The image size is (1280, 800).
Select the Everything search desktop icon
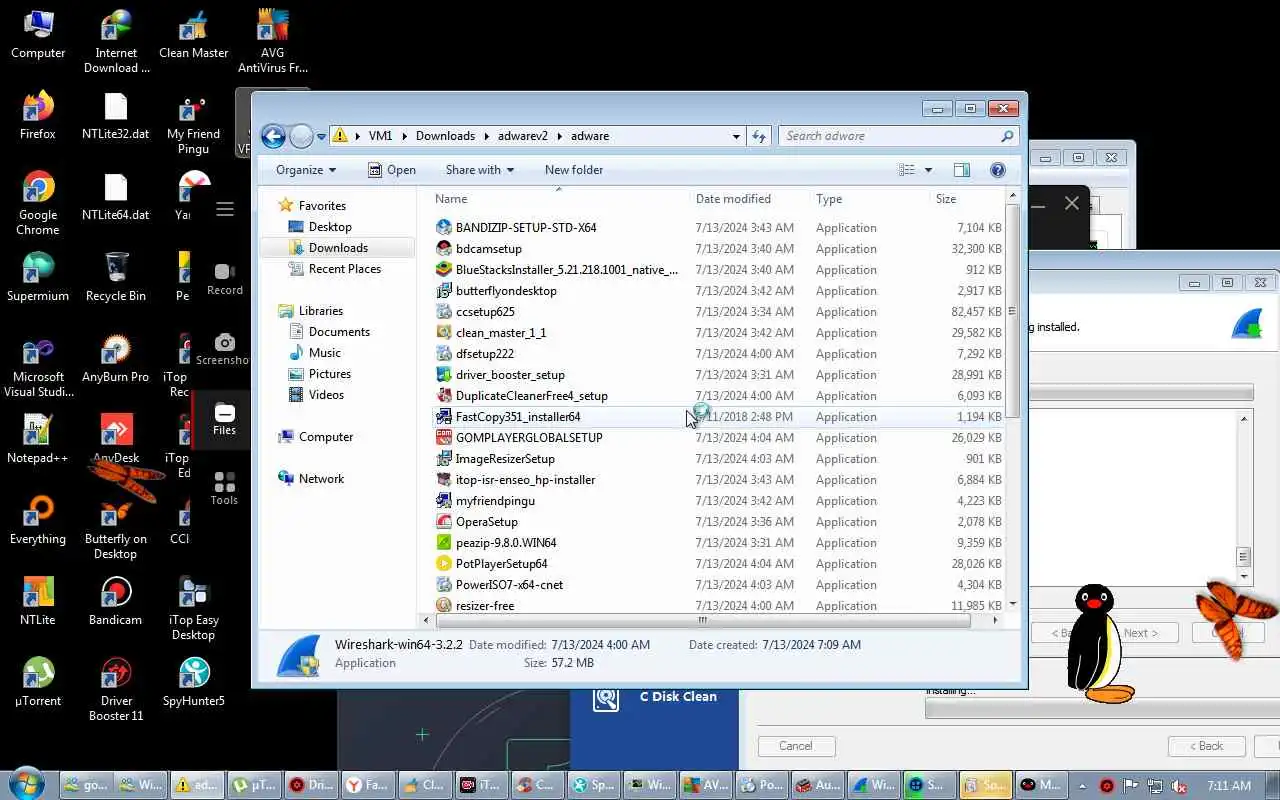[x=38, y=520]
